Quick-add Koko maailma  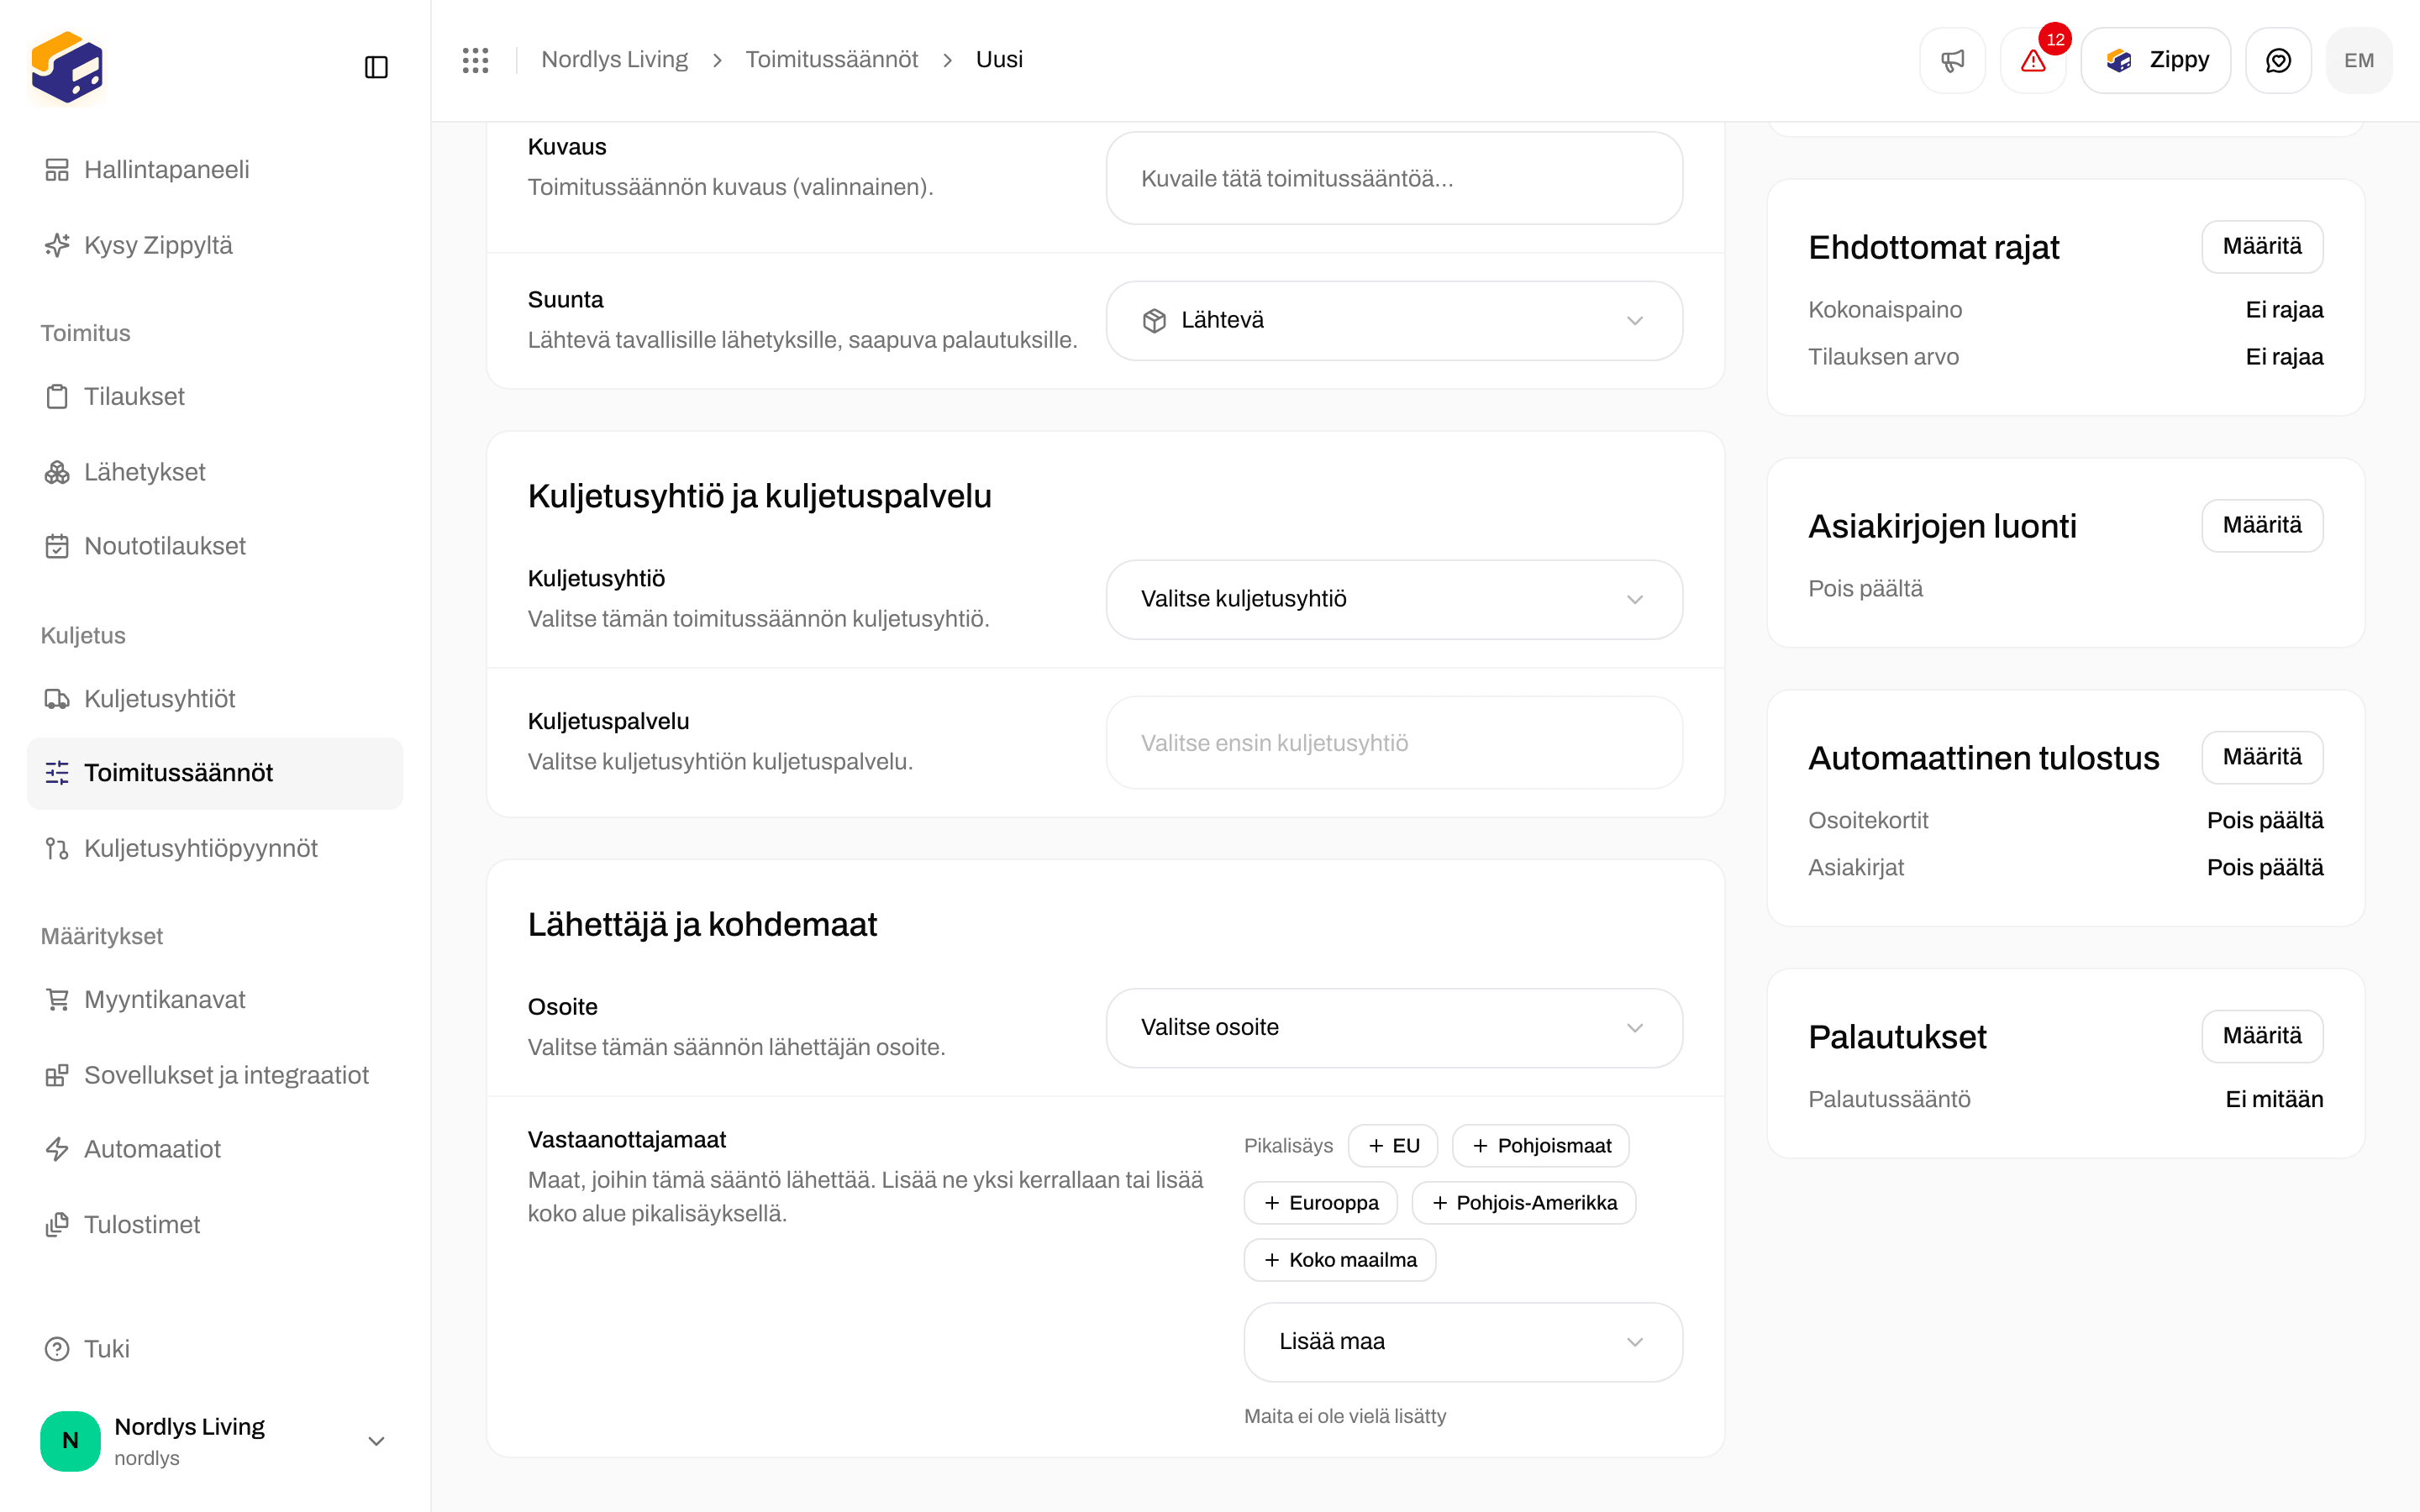pyautogui.click(x=1340, y=1260)
